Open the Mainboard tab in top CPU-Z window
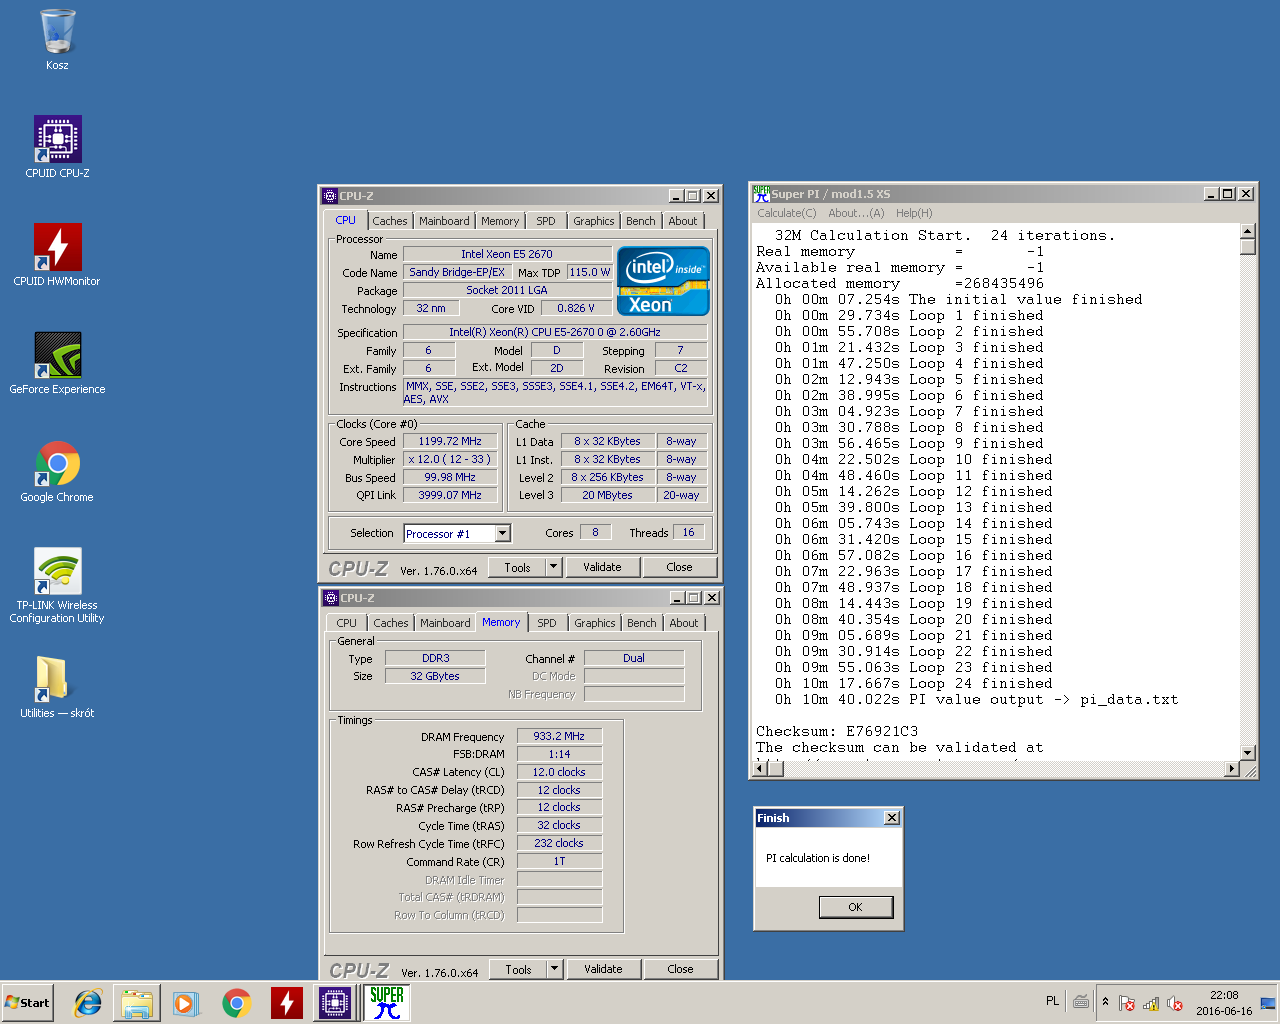This screenshot has height=1024, width=1280. click(444, 221)
